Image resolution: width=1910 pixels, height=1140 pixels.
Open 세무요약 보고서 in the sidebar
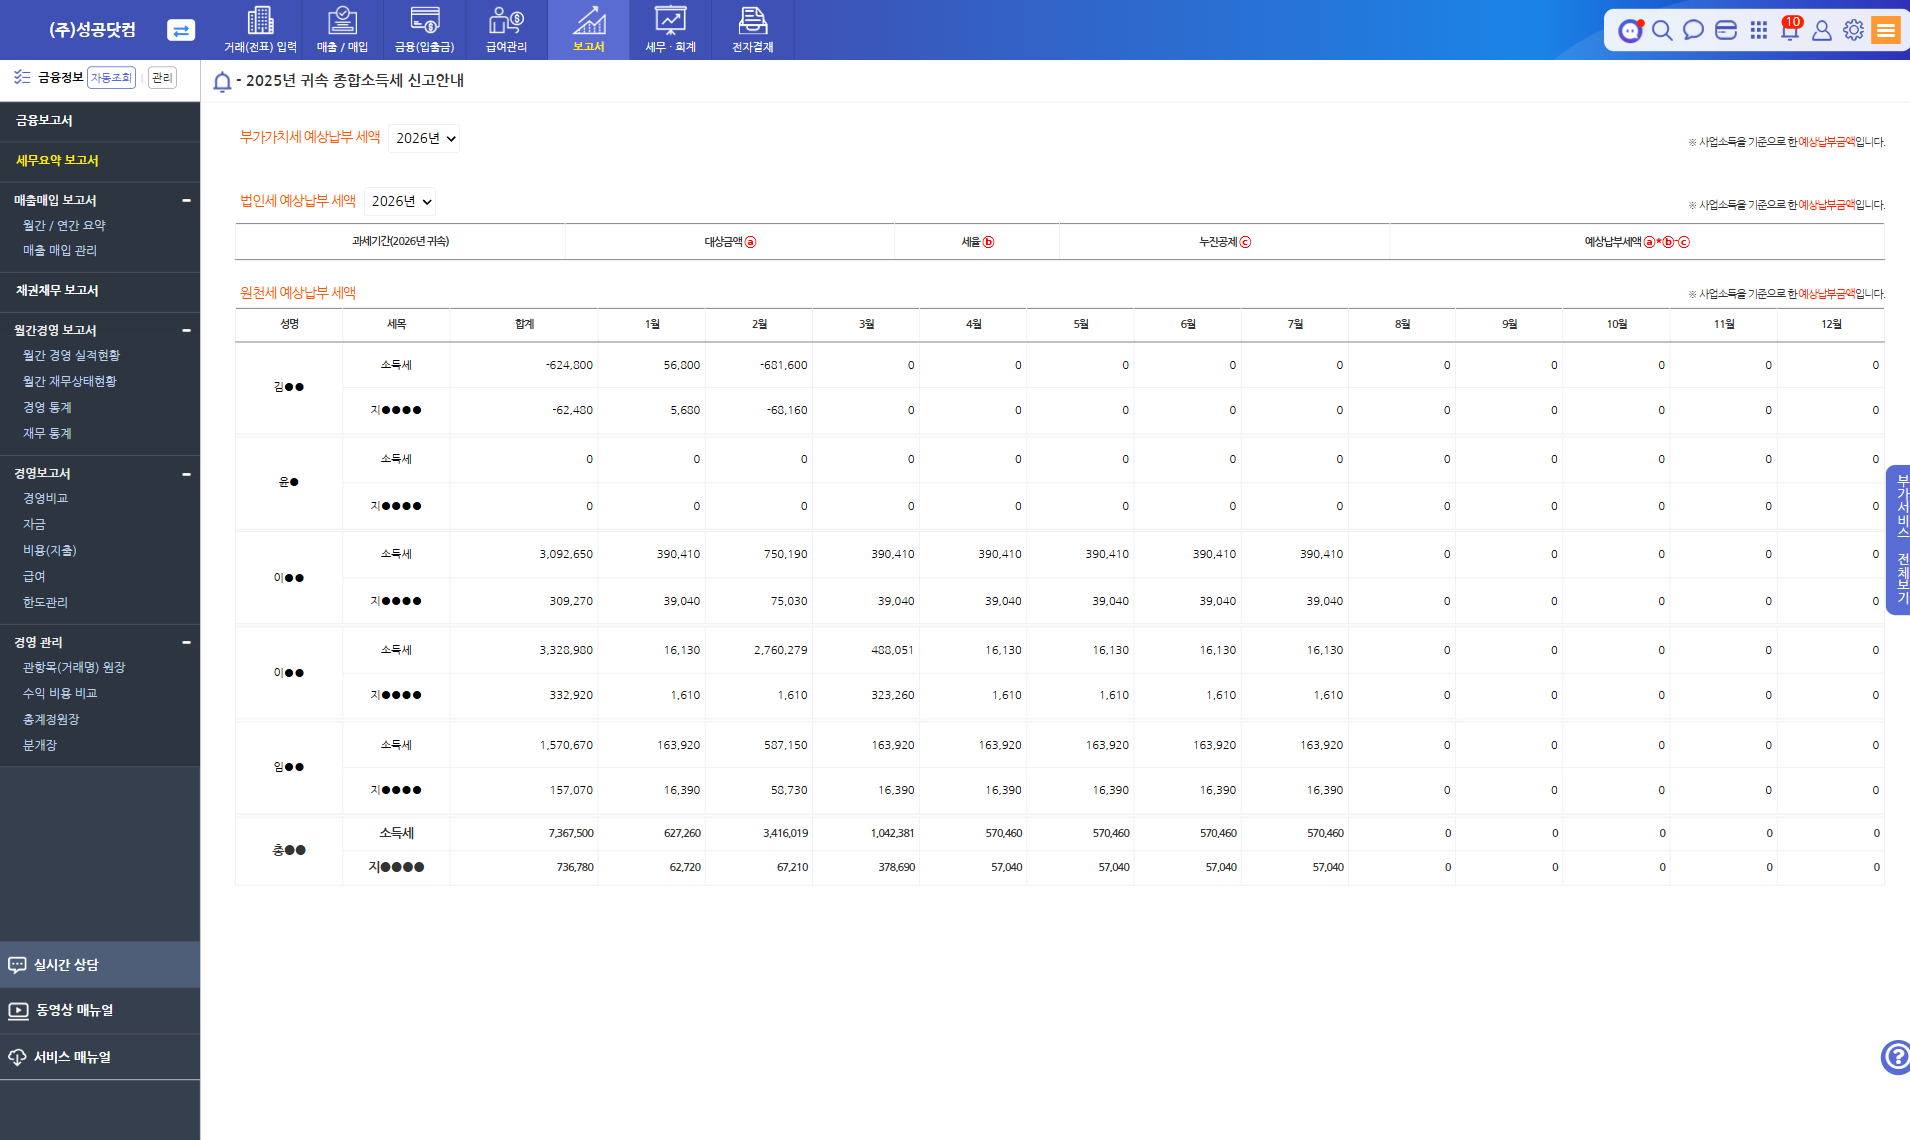coord(57,160)
